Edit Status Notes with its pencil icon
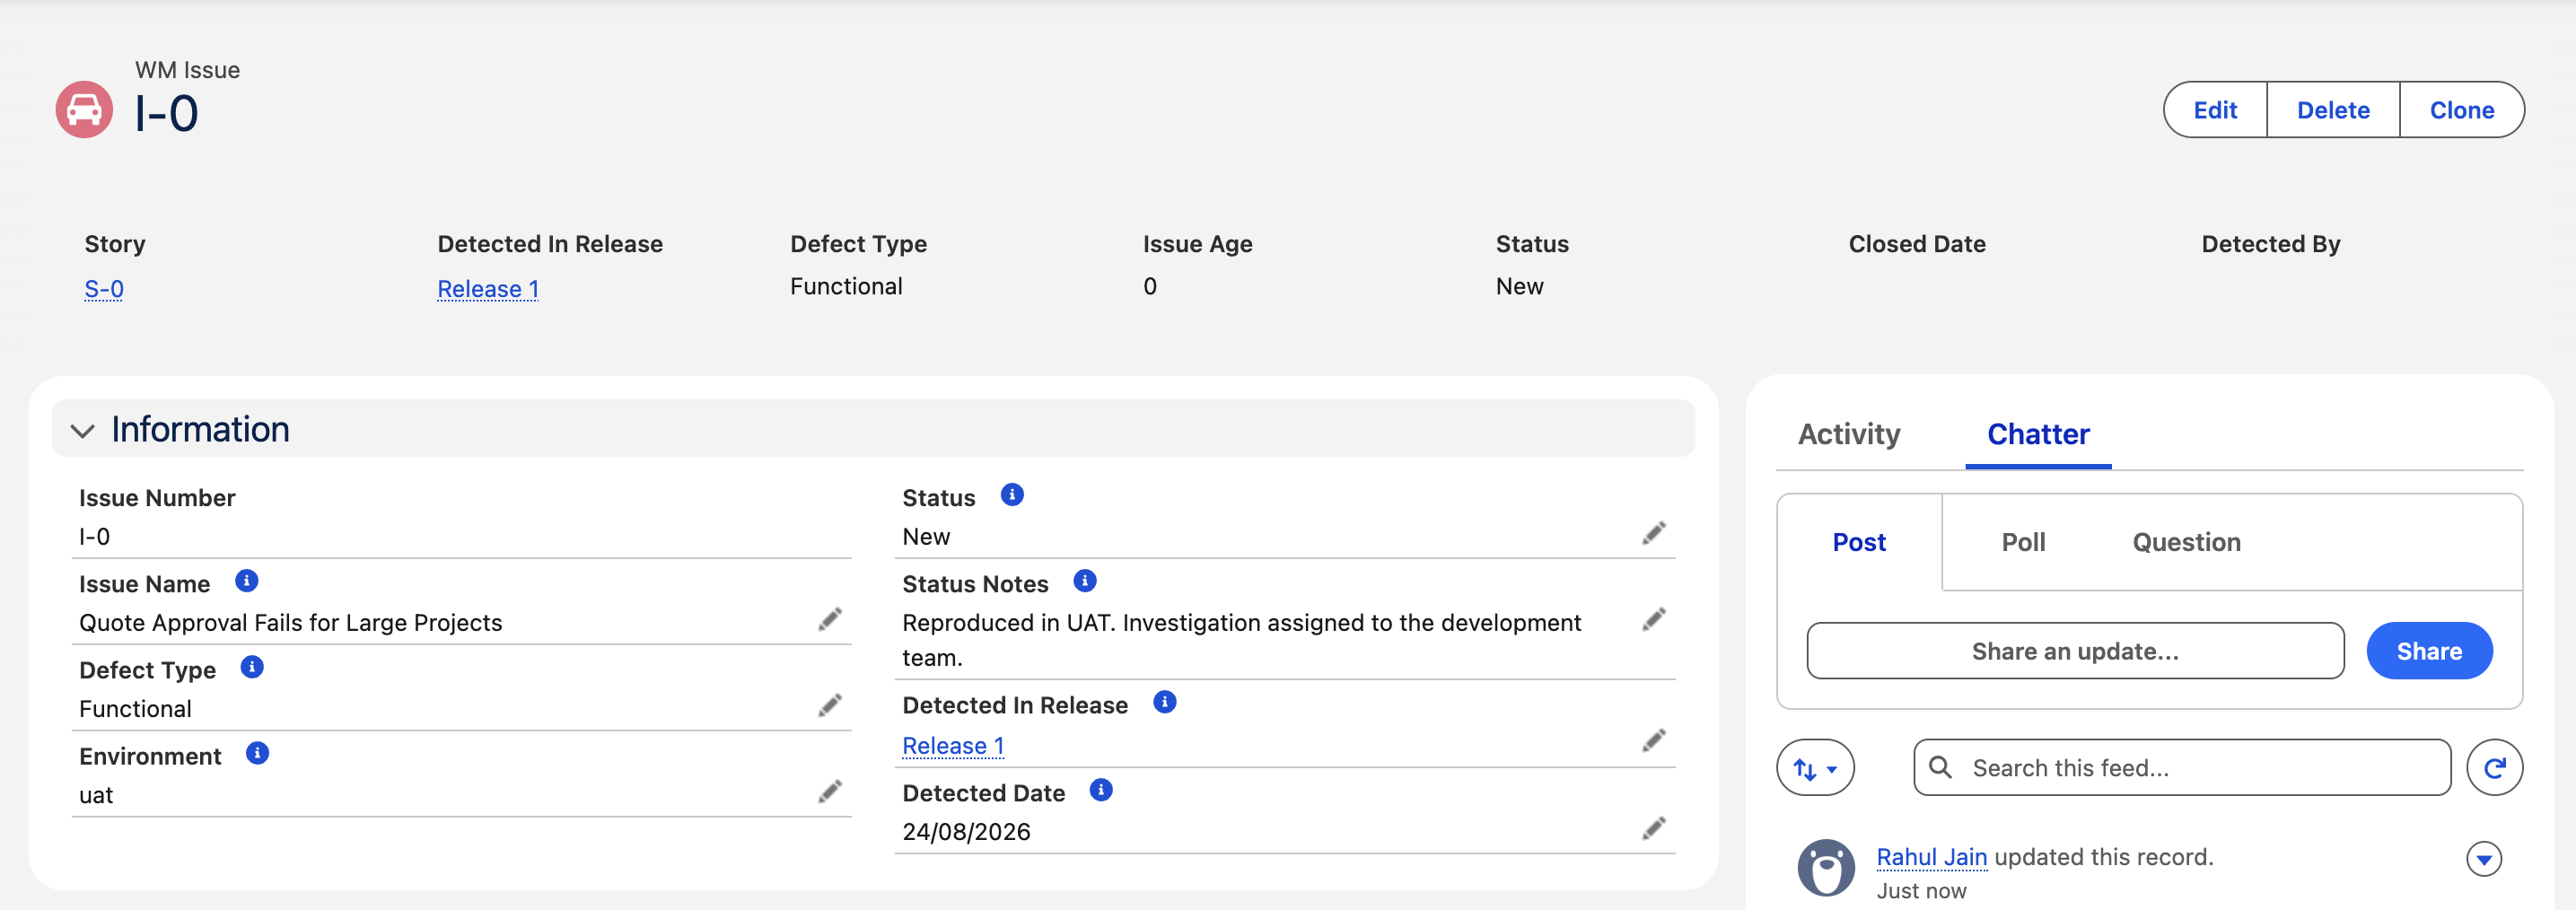 pyautogui.click(x=1654, y=620)
